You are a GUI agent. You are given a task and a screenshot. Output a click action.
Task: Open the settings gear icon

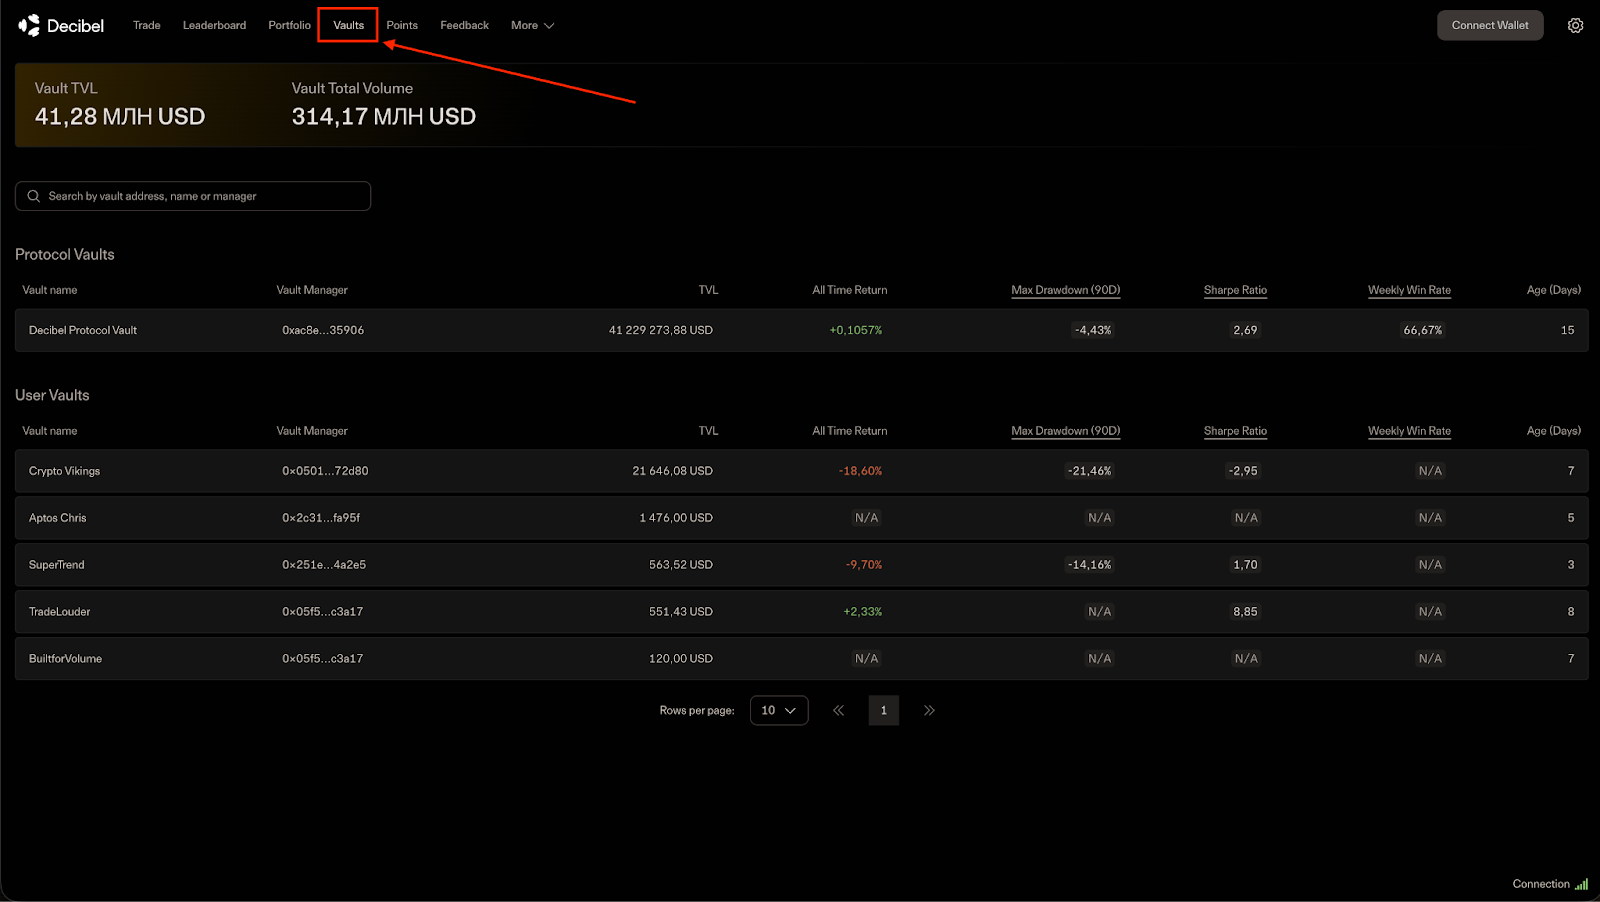tap(1575, 25)
